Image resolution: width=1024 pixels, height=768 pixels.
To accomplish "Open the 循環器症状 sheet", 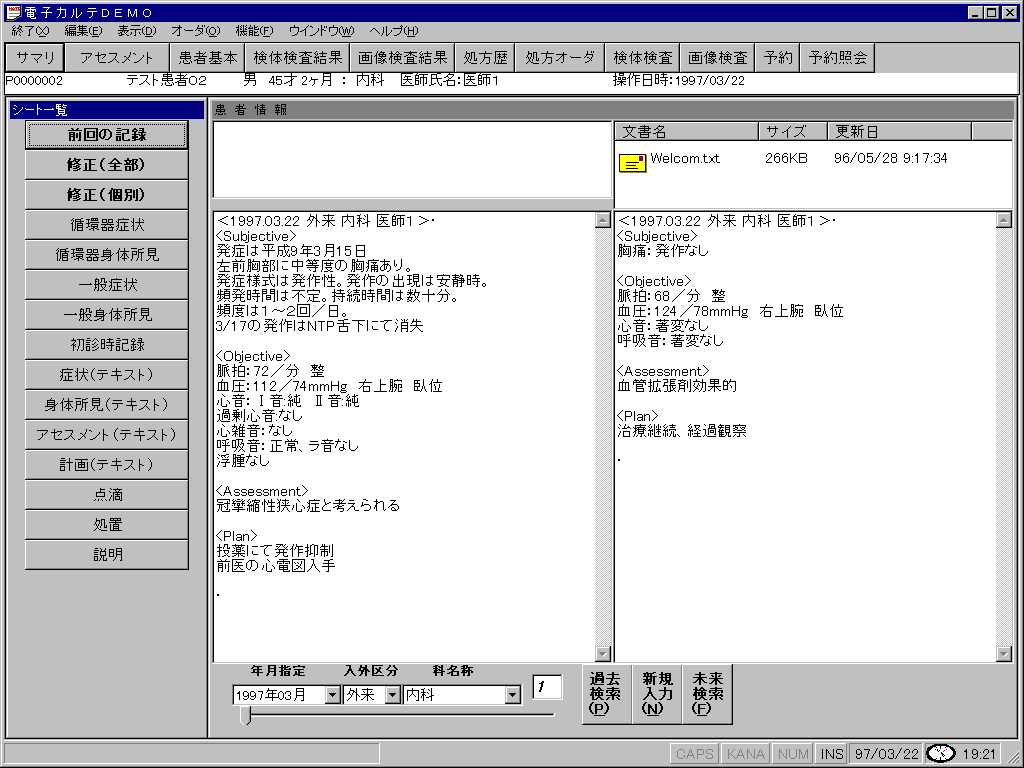I will 106,225.
